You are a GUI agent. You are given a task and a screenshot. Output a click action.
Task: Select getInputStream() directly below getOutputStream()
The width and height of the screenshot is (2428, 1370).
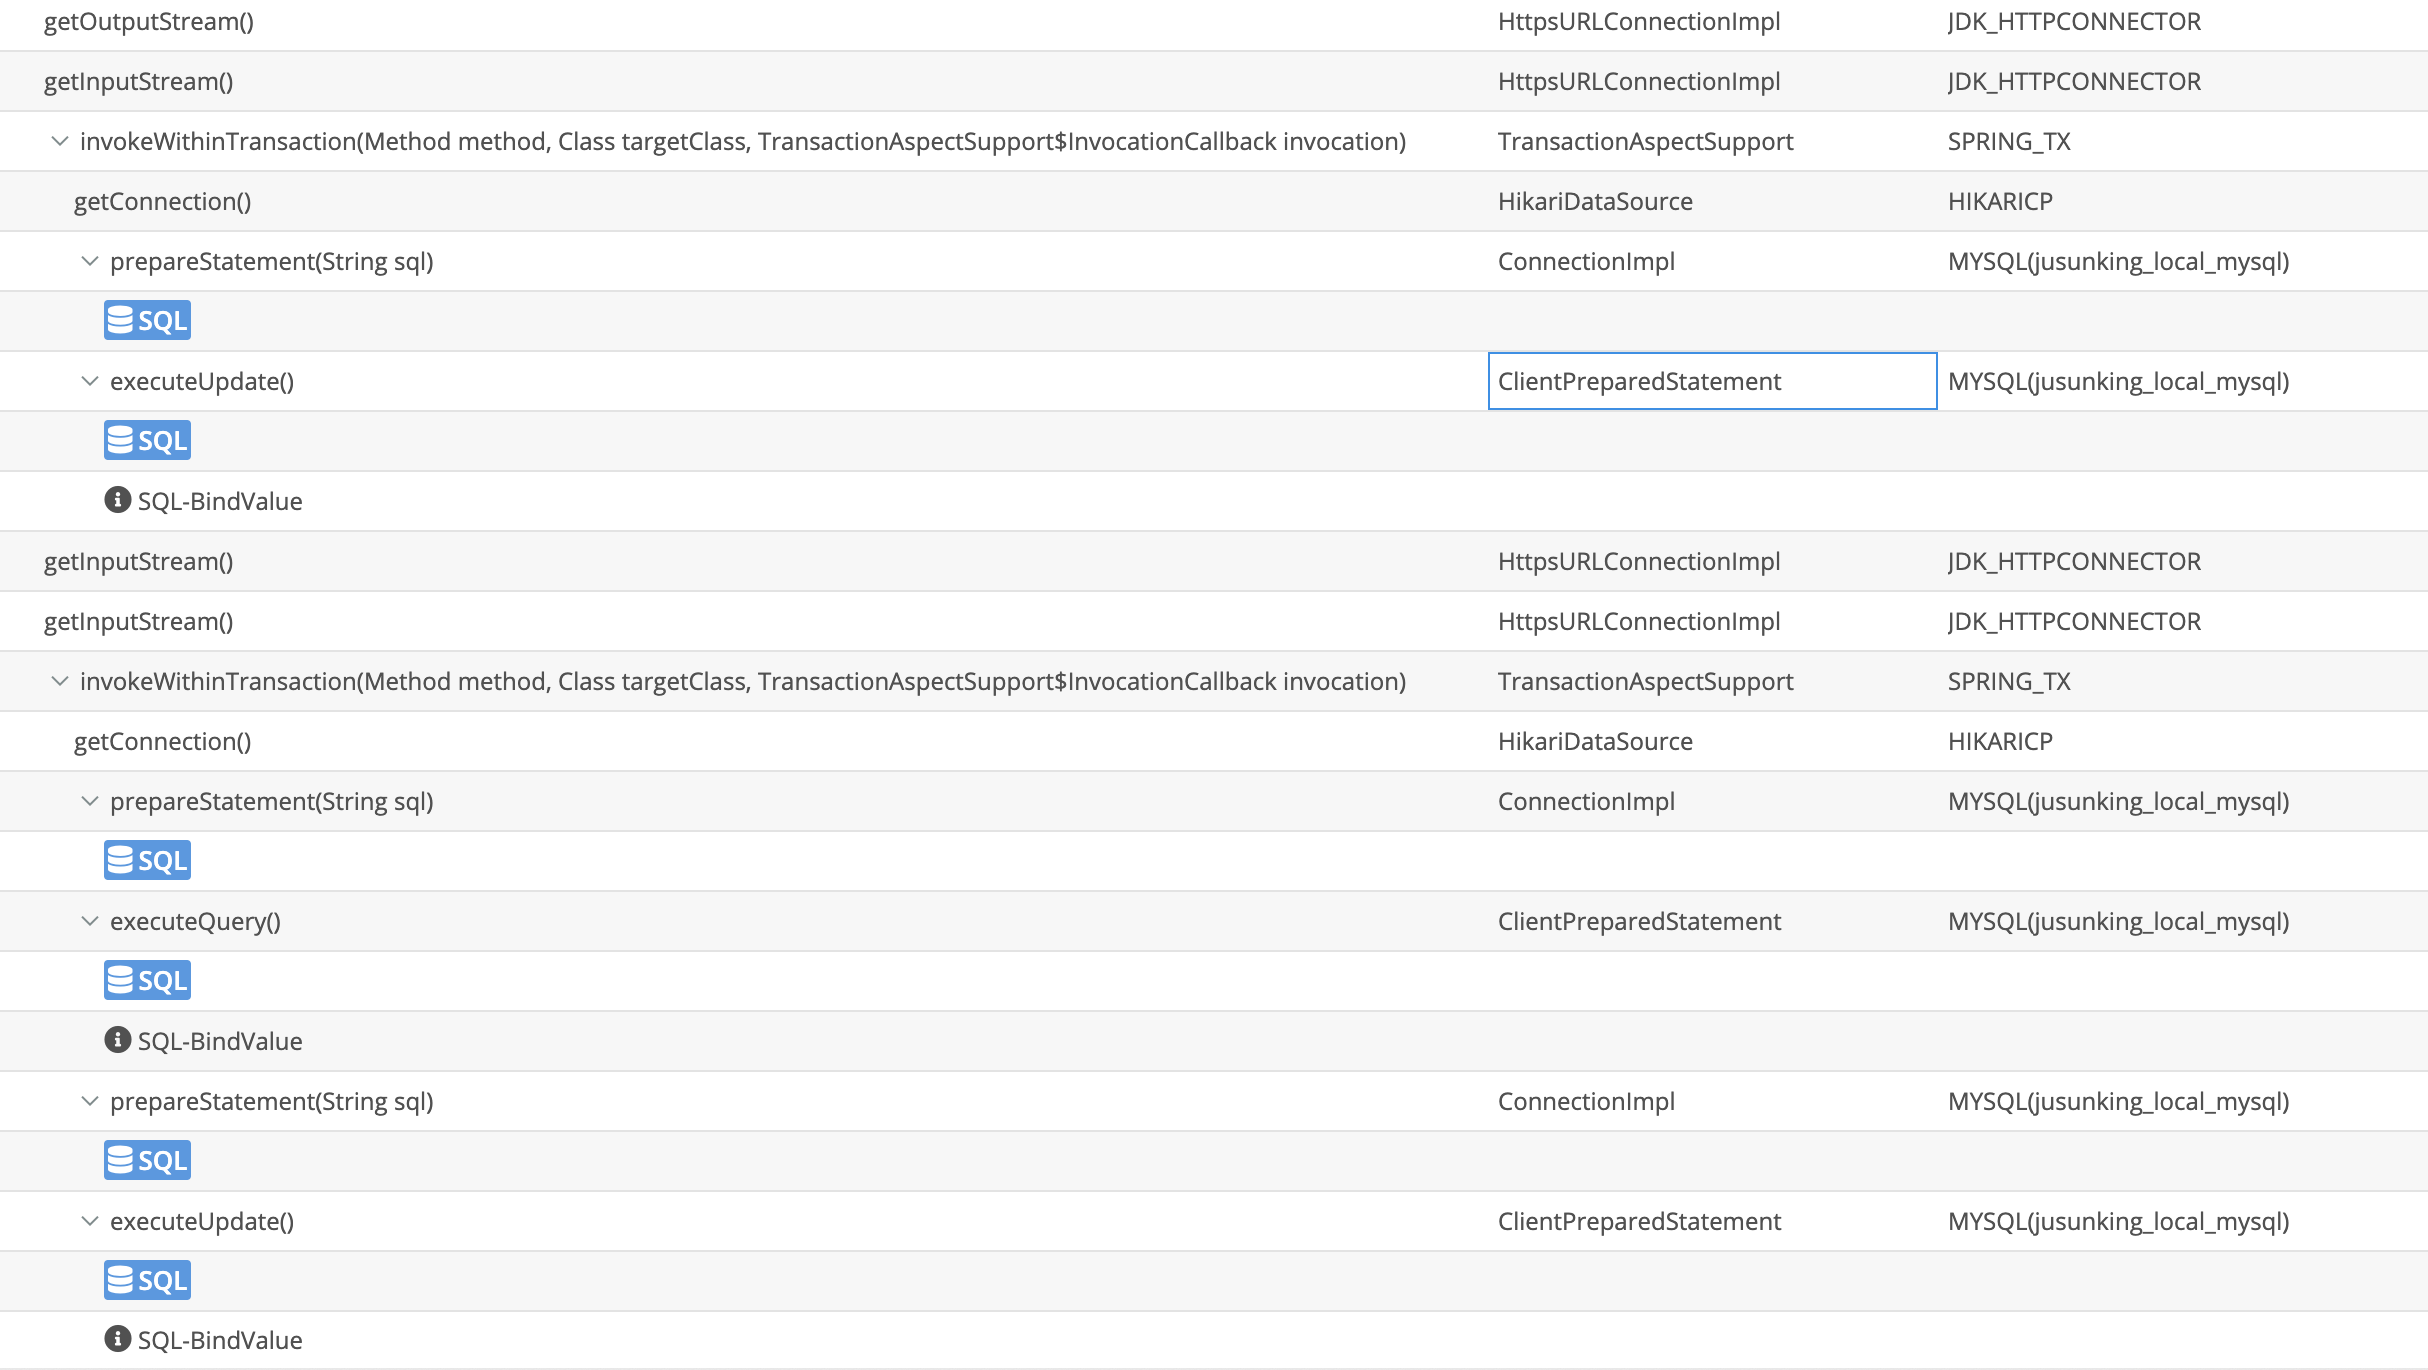point(139,81)
